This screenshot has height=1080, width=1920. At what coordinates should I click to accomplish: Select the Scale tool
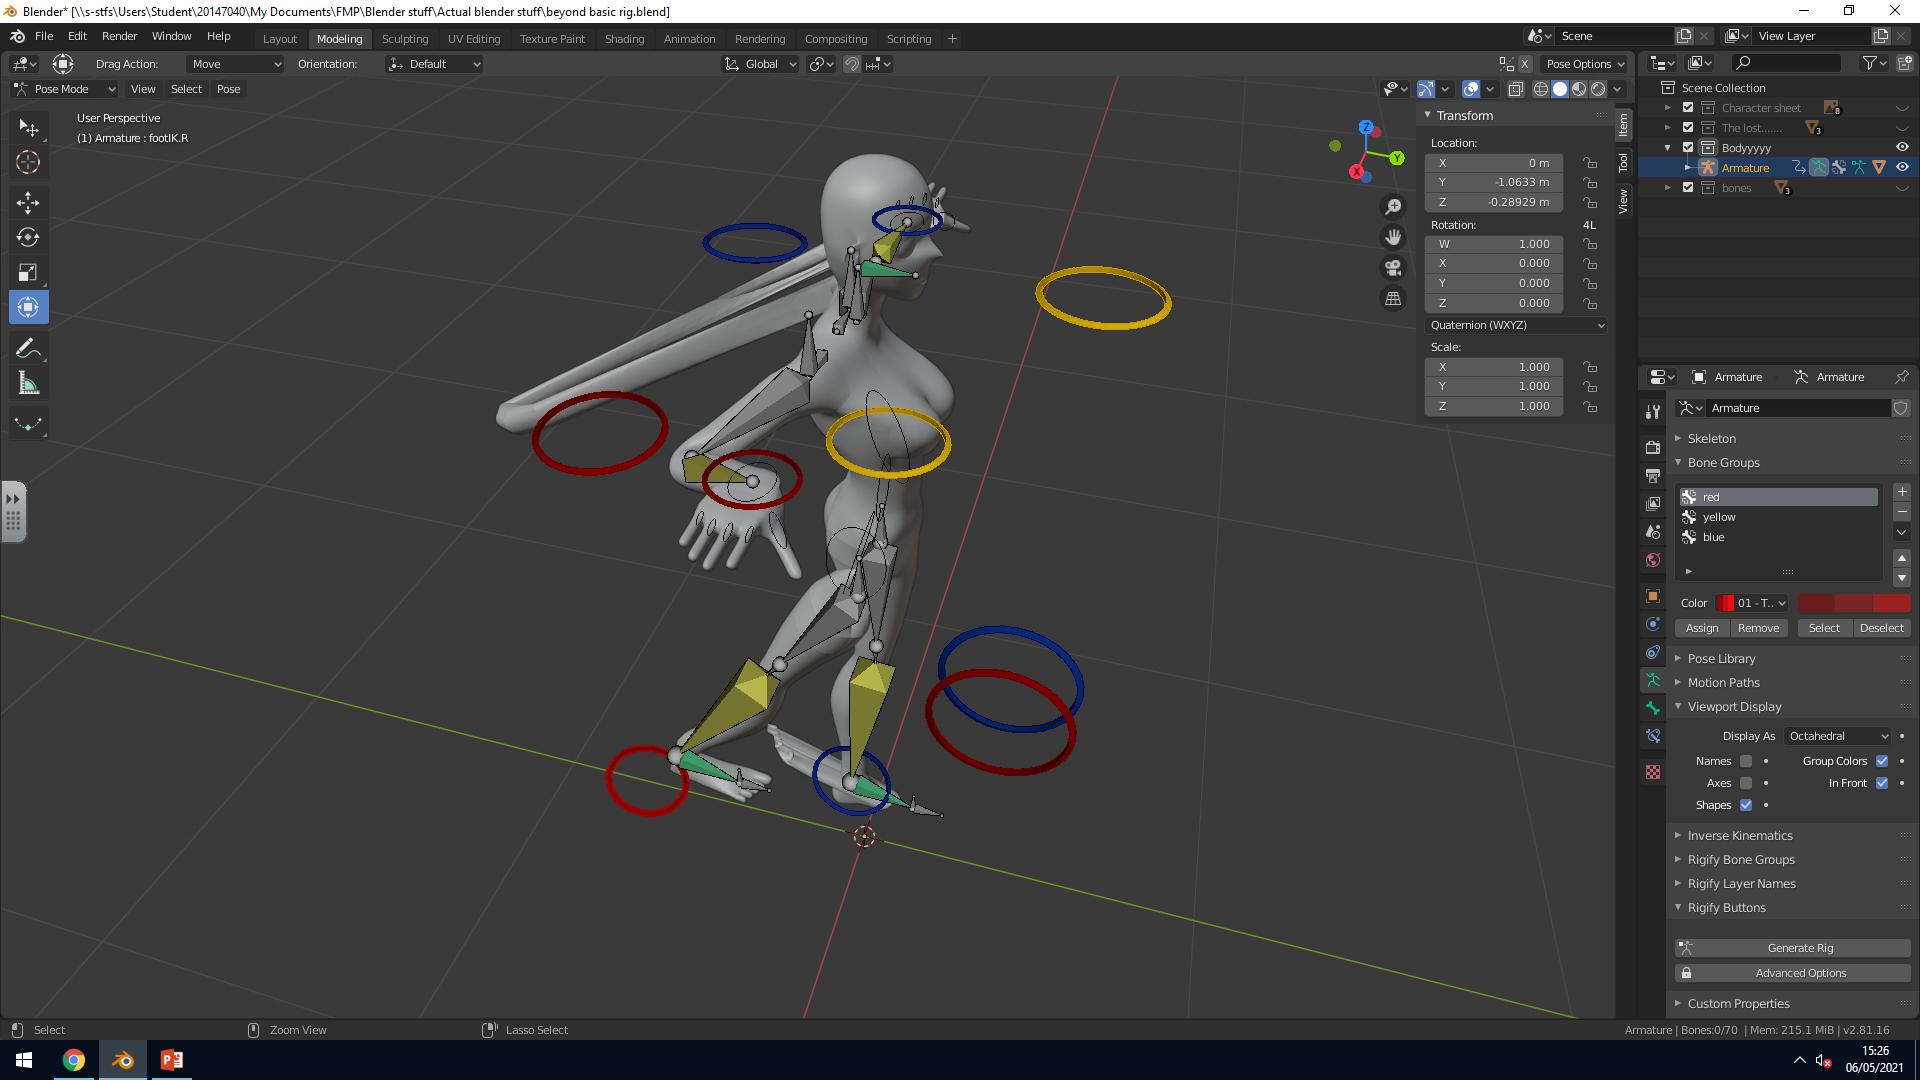pos(28,273)
